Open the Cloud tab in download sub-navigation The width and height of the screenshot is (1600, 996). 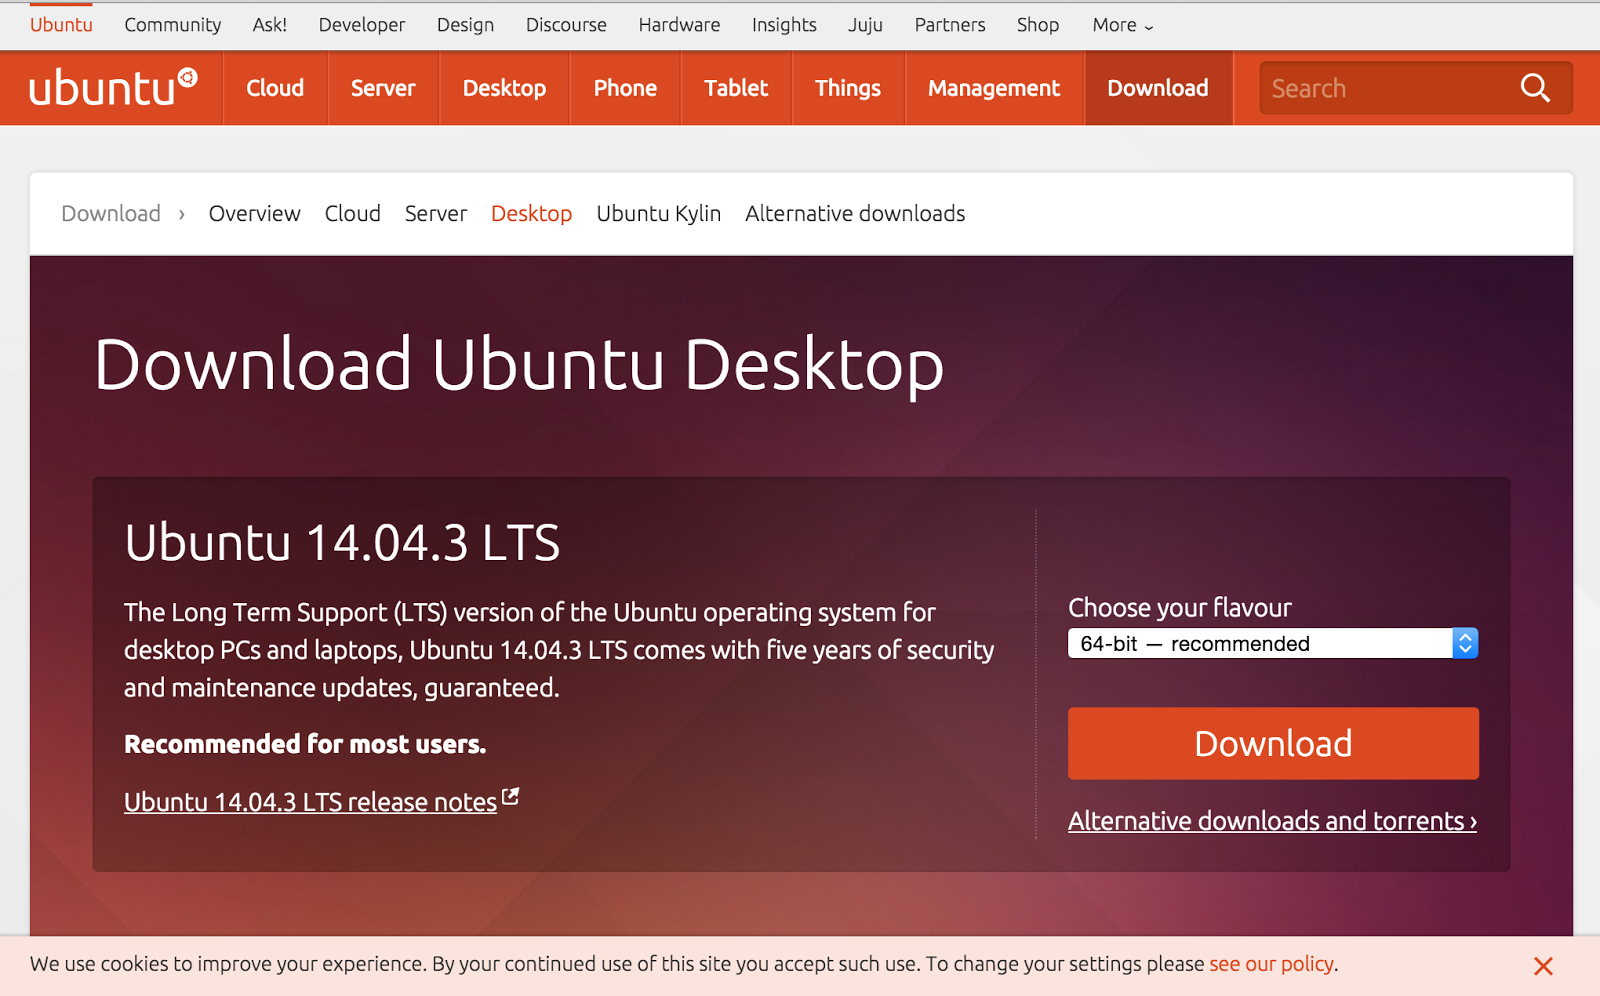[x=352, y=213]
